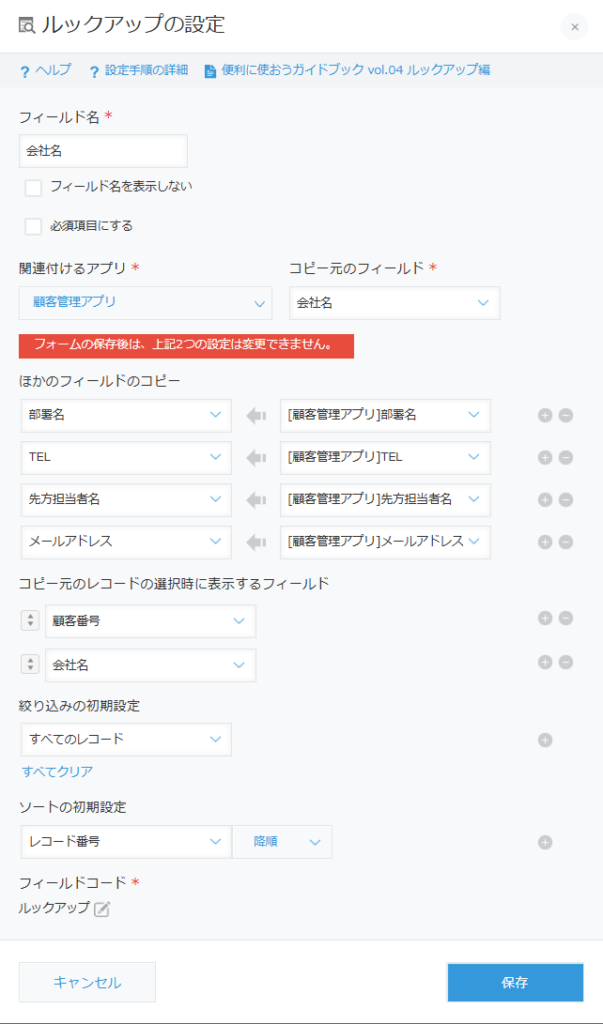Screen dimensions: 603x1024
Task: Add another sort condition with the plus icon
Action: tap(545, 842)
